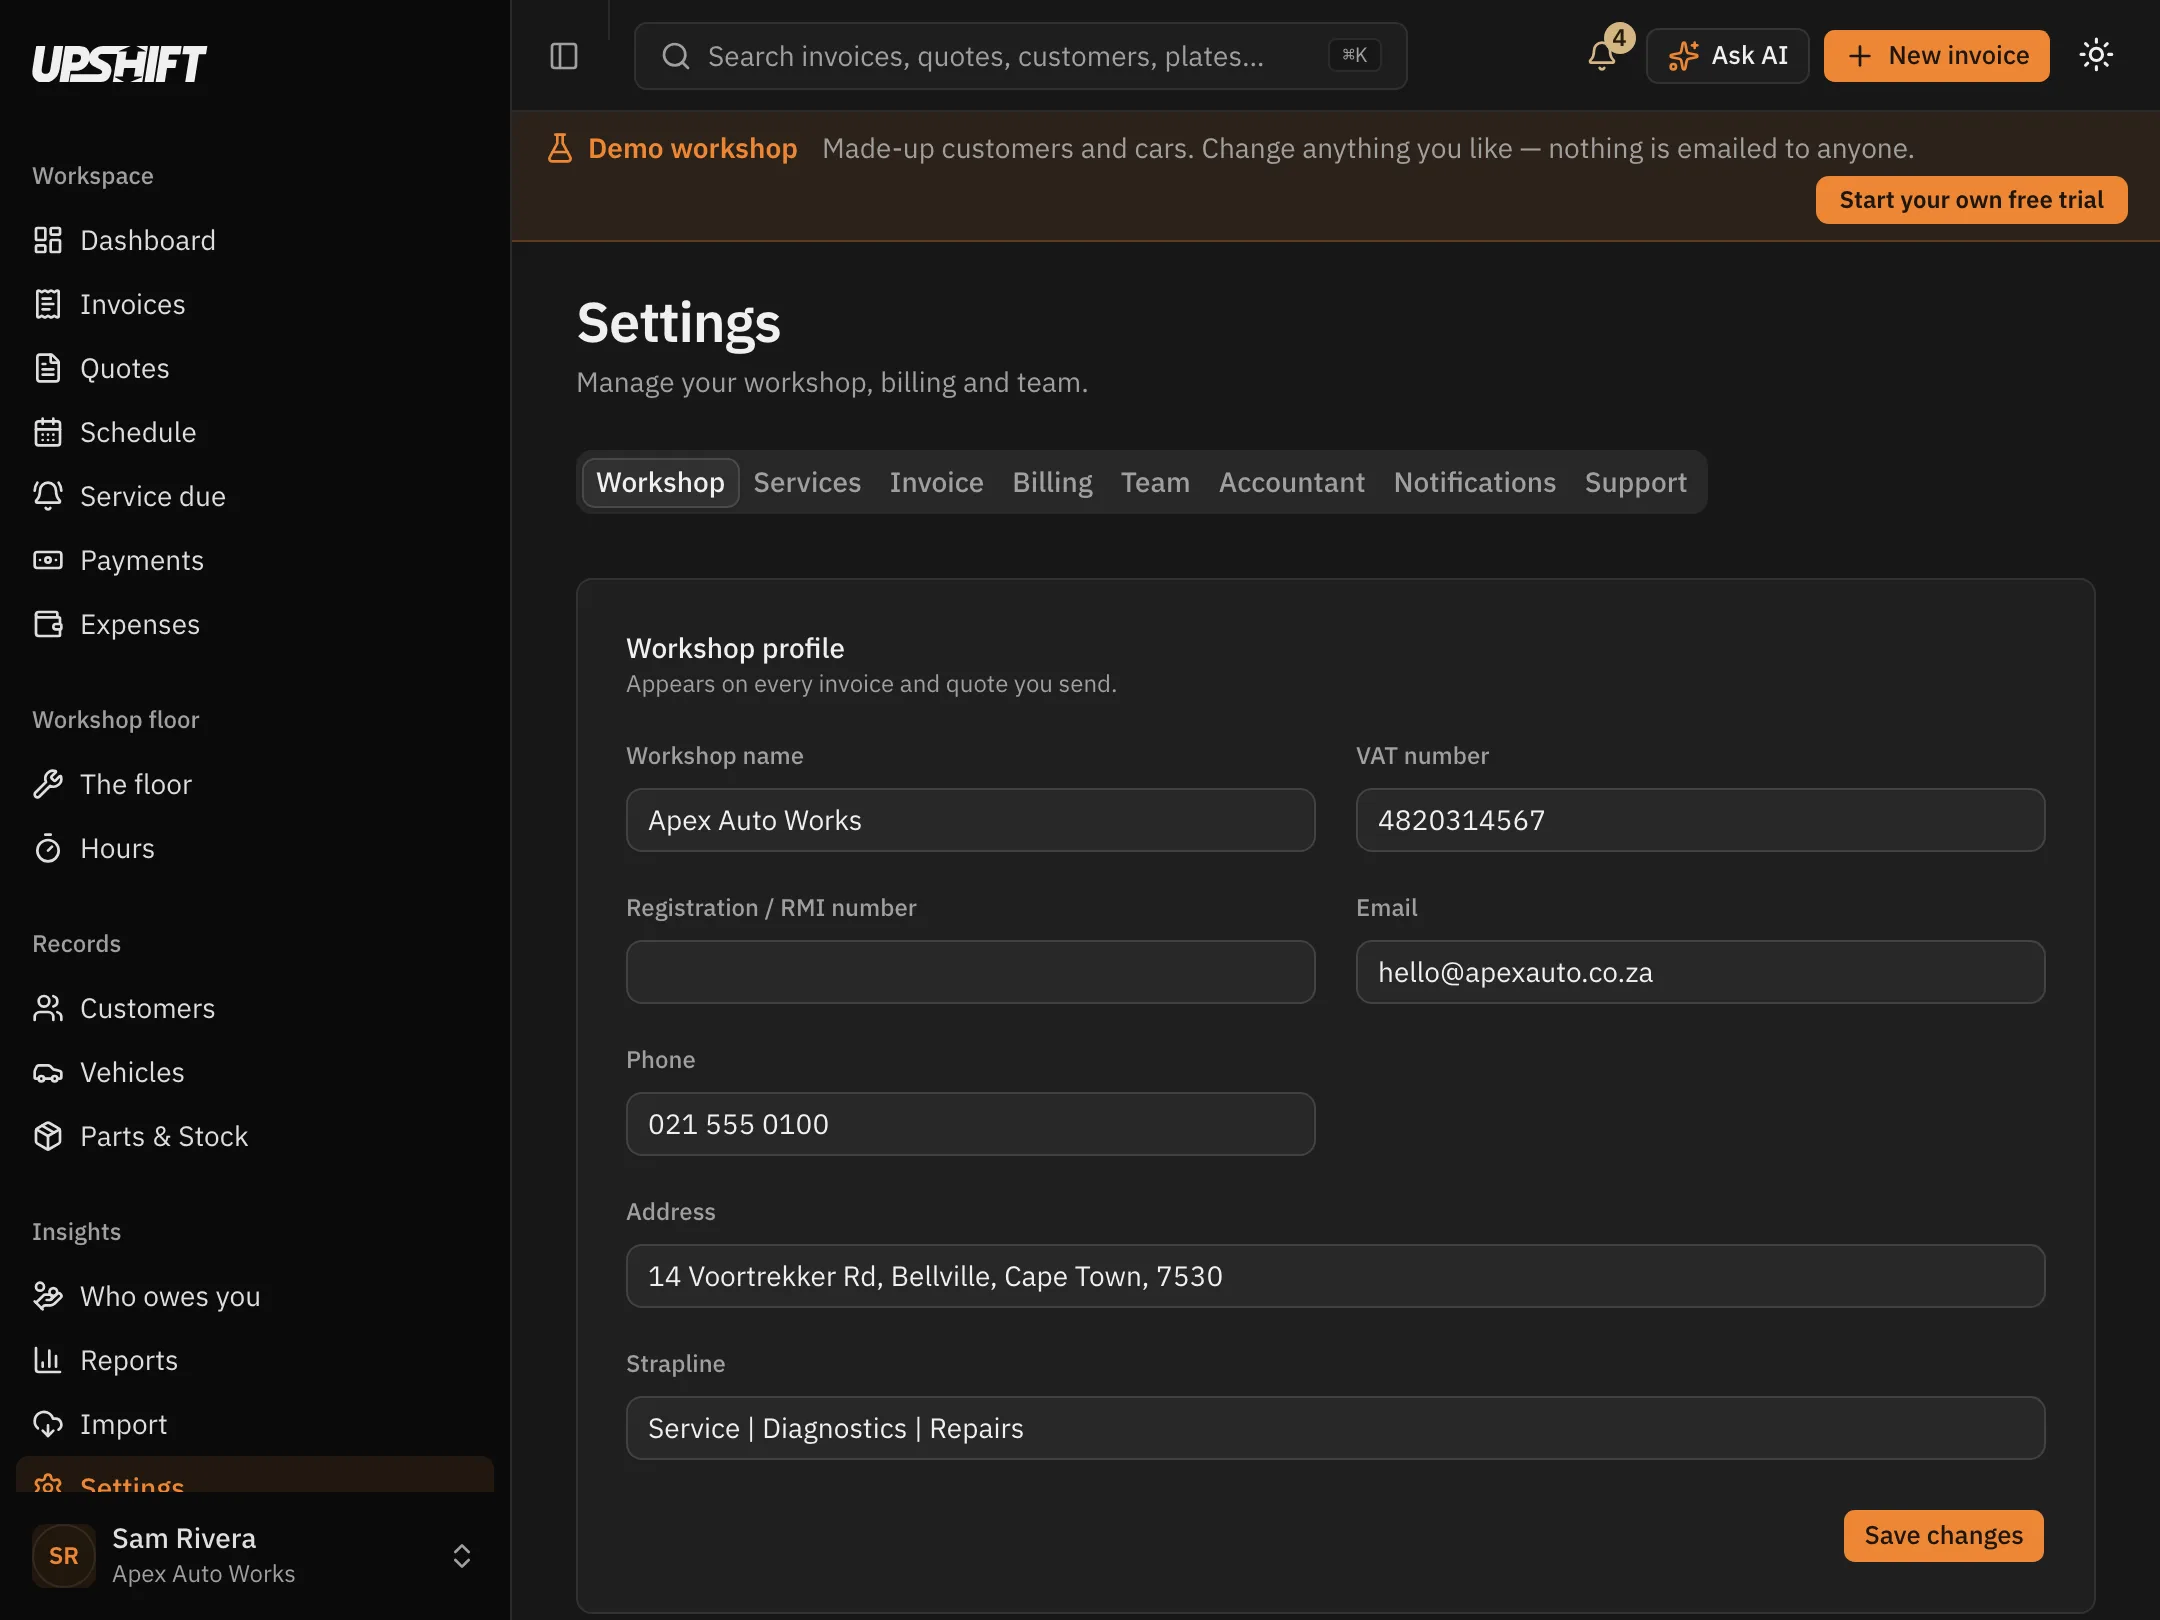Click The floor wrench icon
The height and width of the screenshot is (1620, 2160).
(x=48, y=784)
